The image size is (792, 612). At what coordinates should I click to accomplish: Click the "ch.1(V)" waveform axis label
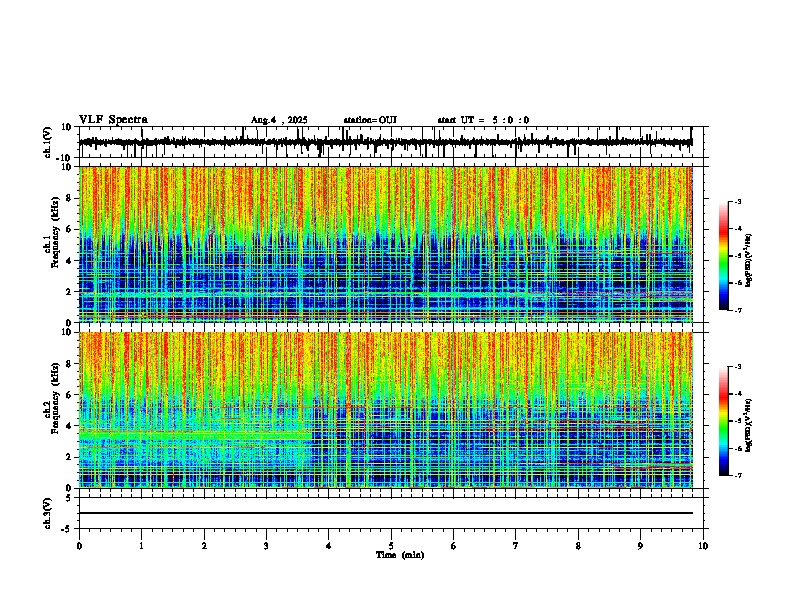tap(48, 142)
